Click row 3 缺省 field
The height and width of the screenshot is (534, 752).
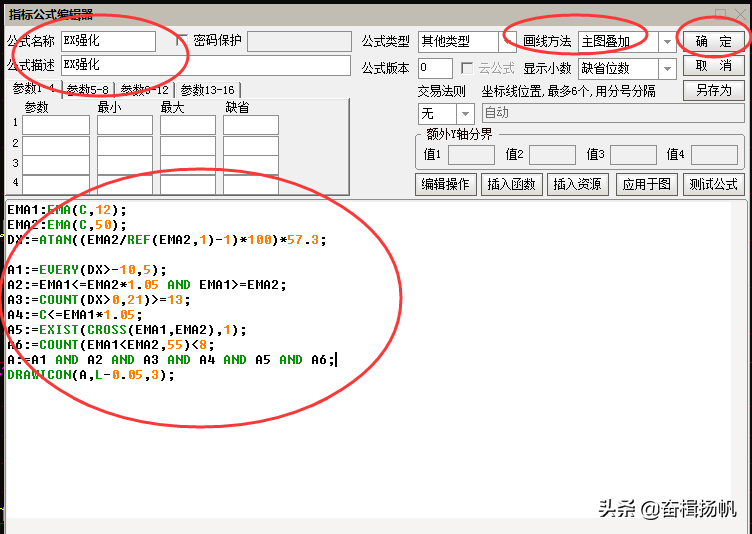pyautogui.click(x=251, y=165)
